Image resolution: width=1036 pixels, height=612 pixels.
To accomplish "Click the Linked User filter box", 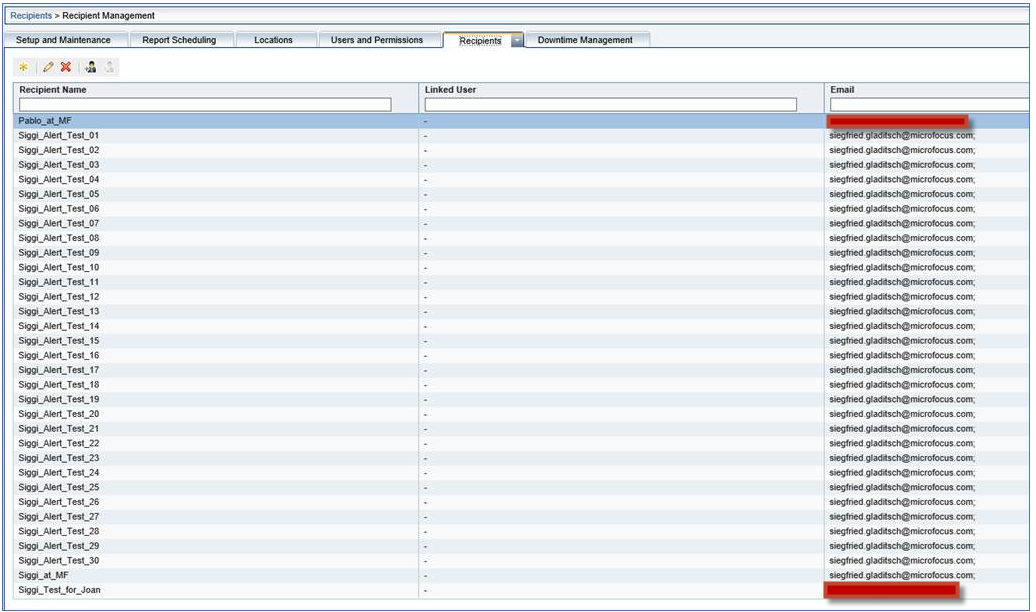I will pos(610,103).
